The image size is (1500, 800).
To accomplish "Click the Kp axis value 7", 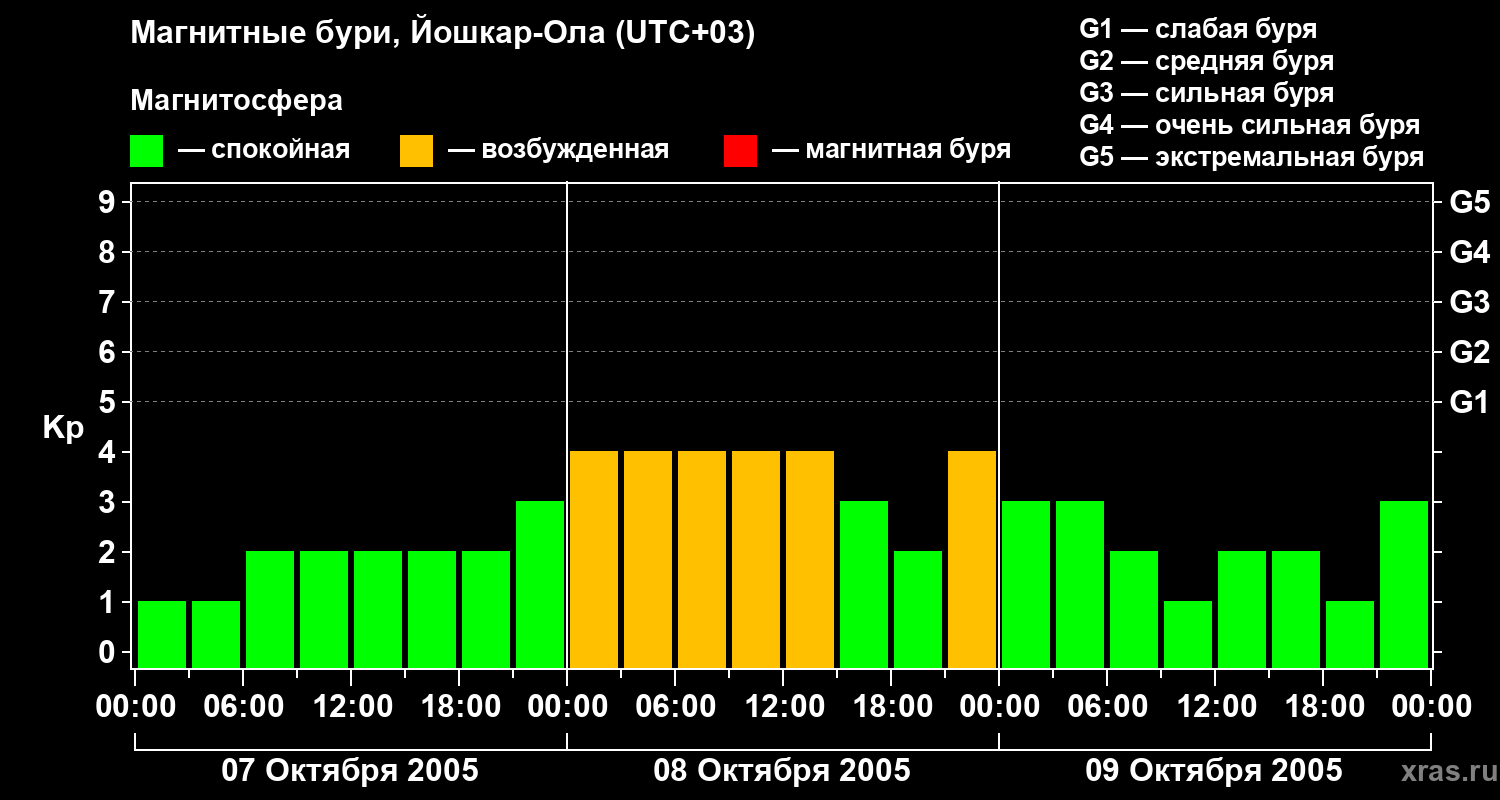I will point(109,302).
